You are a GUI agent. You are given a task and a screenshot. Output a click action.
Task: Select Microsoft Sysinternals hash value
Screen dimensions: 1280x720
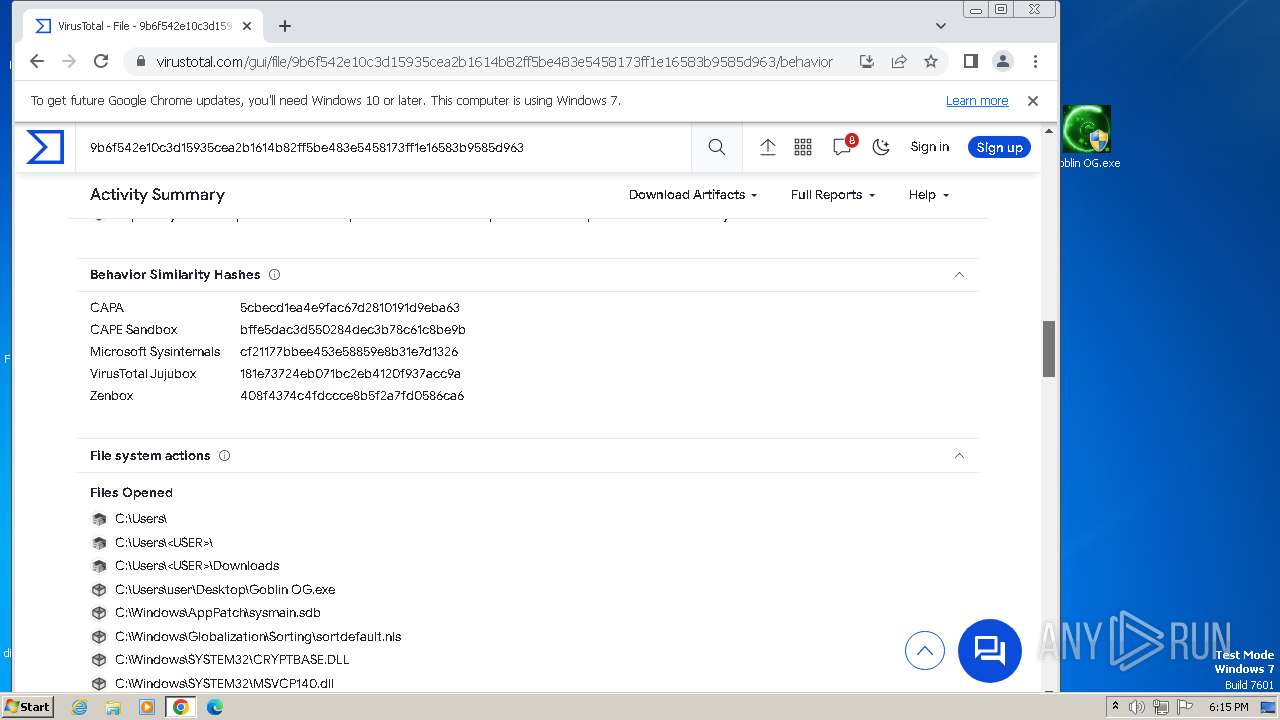[x=349, y=352]
